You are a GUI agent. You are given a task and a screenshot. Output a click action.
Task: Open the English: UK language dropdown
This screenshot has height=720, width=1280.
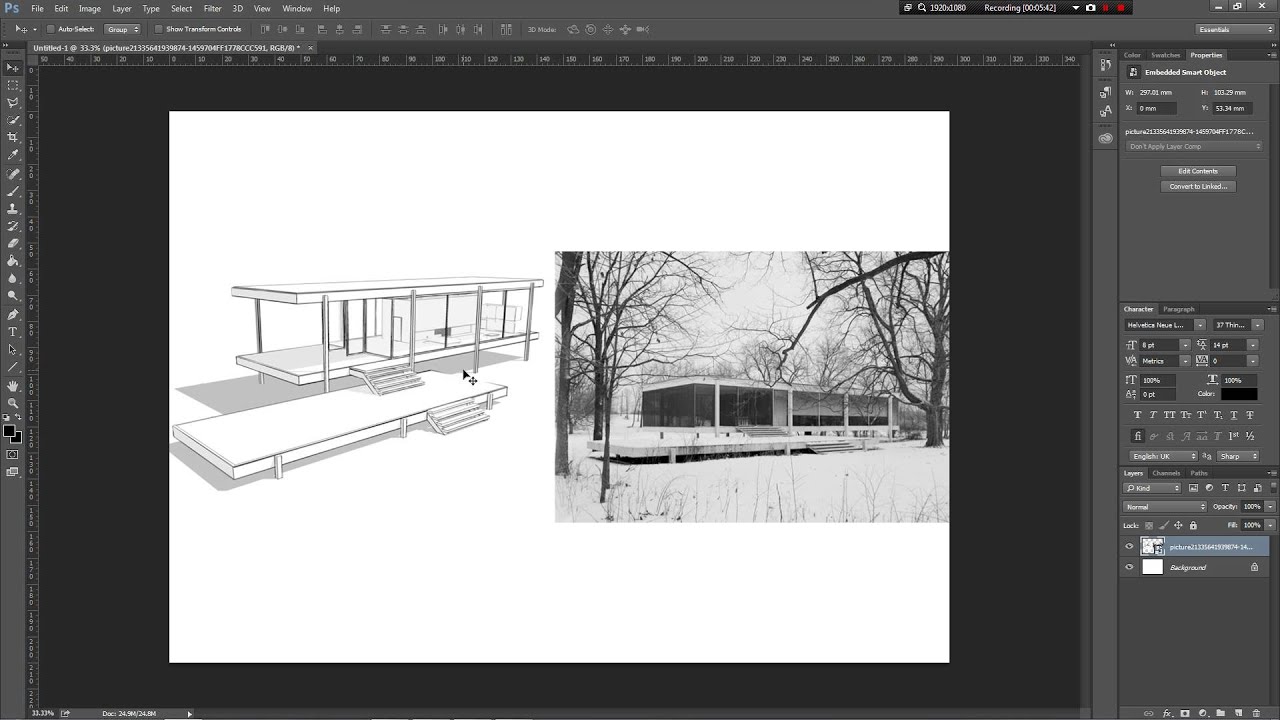point(1164,456)
